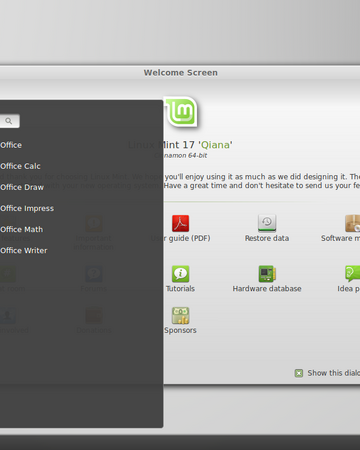Toggle the Show this dialog checkbox
Image resolution: width=360 pixels, height=450 pixels.
click(x=299, y=373)
